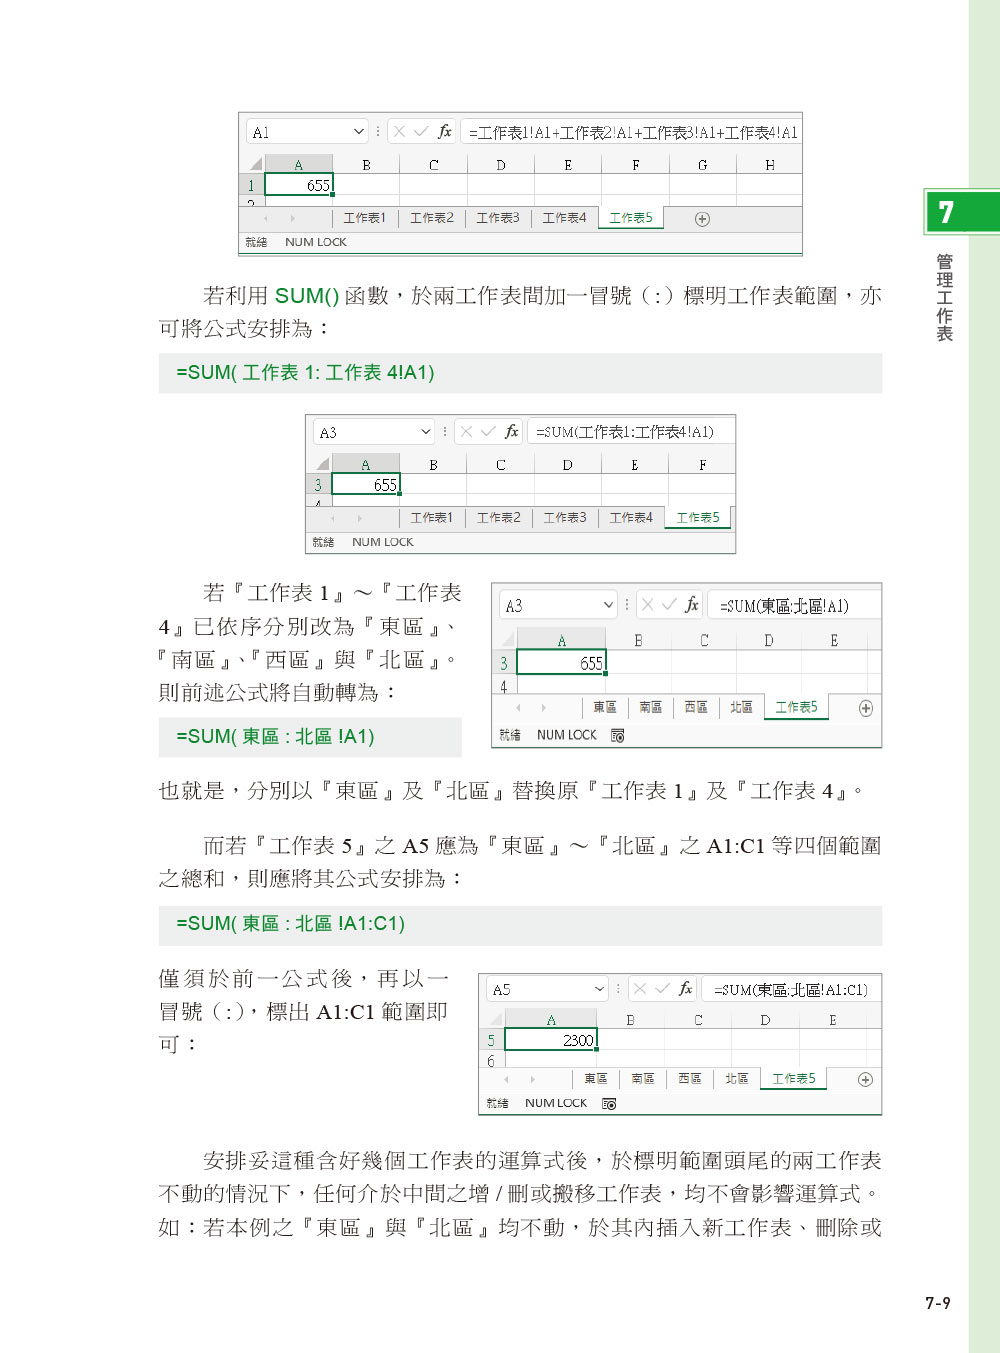Toggle the Enter checkmark in the A5 formula bar
This screenshot has height=1353, width=1000.
coord(660,988)
